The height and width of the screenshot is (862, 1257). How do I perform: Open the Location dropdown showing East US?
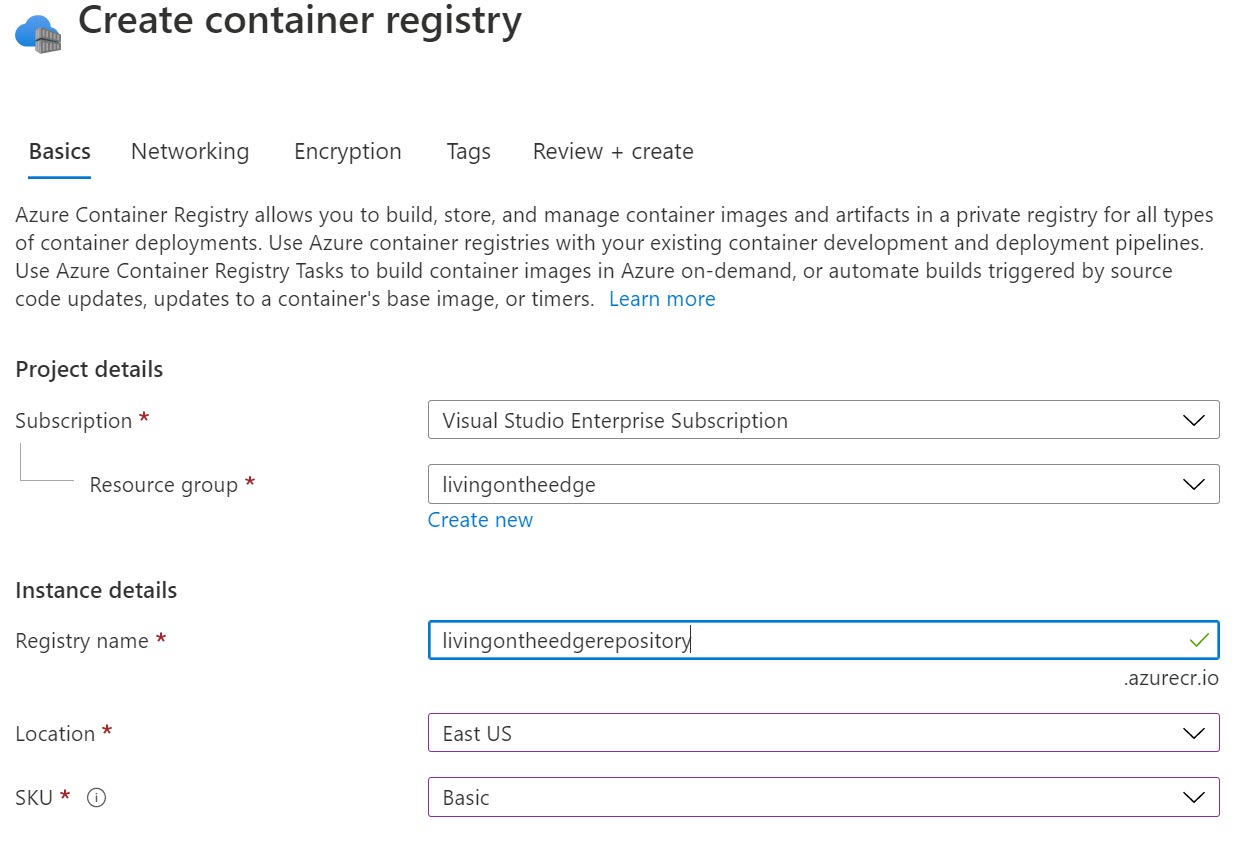[x=823, y=733]
